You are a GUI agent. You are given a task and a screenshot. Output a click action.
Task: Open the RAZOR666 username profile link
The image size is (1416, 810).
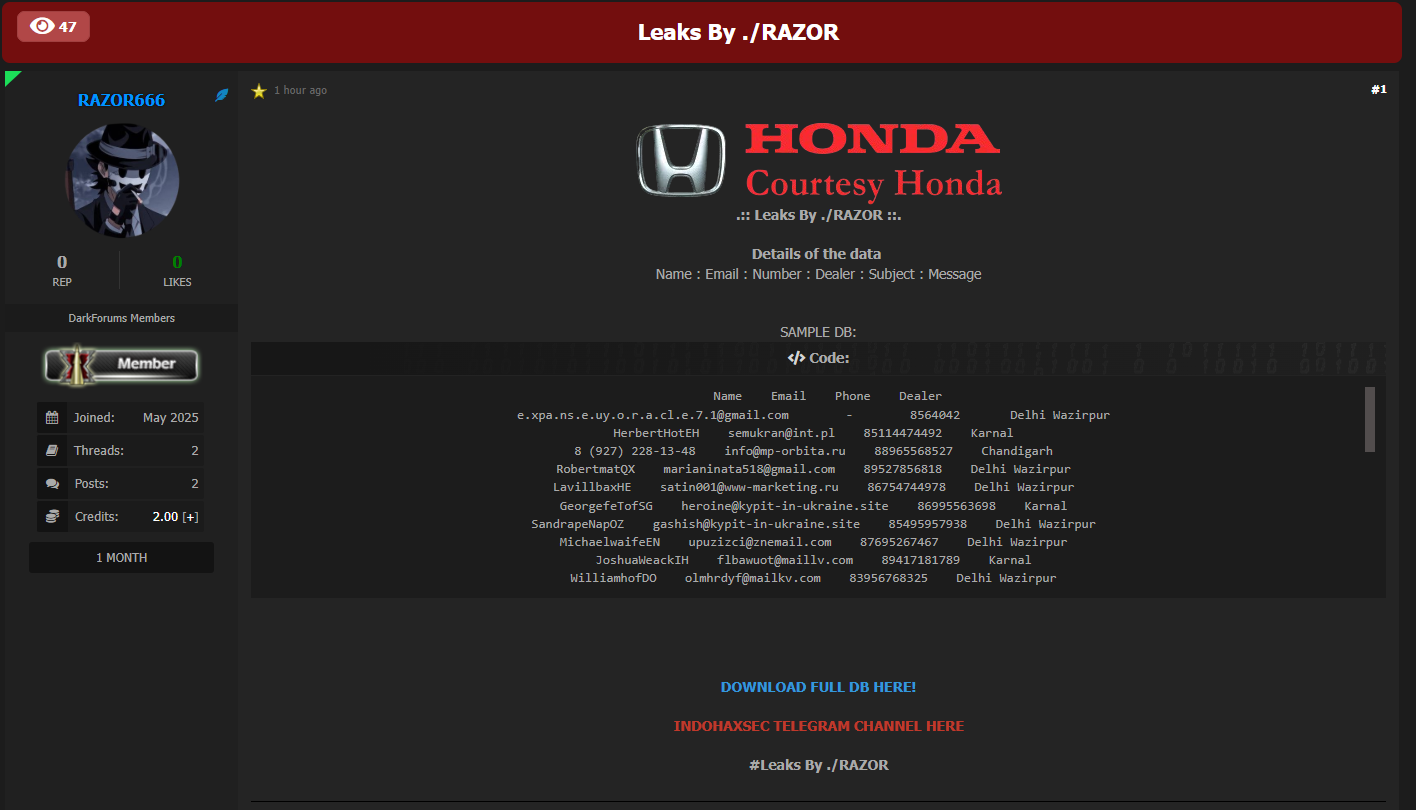[121, 100]
